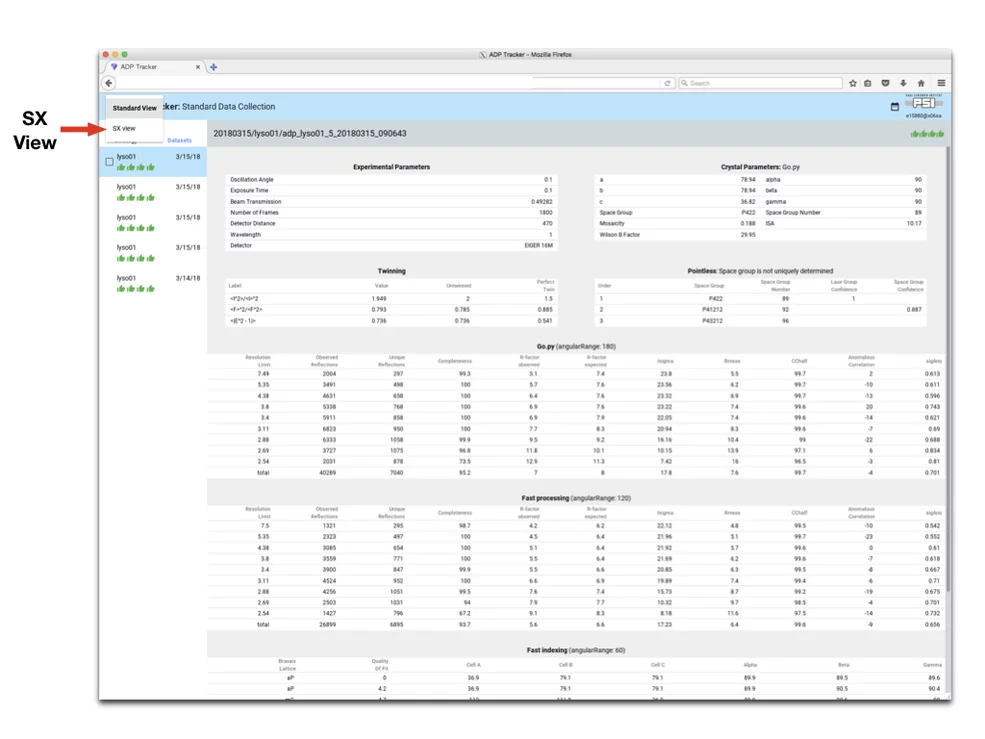Select space group P43212 in Pointless table
The height and width of the screenshot is (739, 985).
point(712,321)
